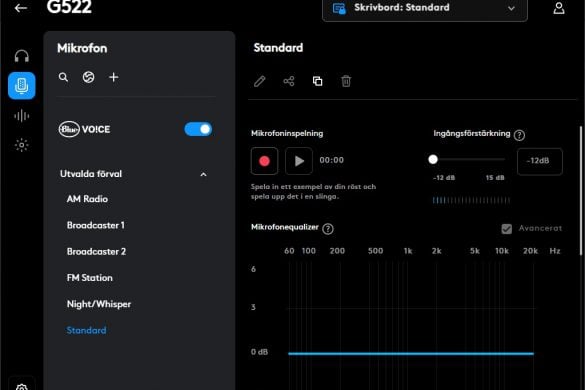This screenshot has height=390, width=585.
Task: Open help for Mikrofonequalizer
Action: (x=328, y=229)
